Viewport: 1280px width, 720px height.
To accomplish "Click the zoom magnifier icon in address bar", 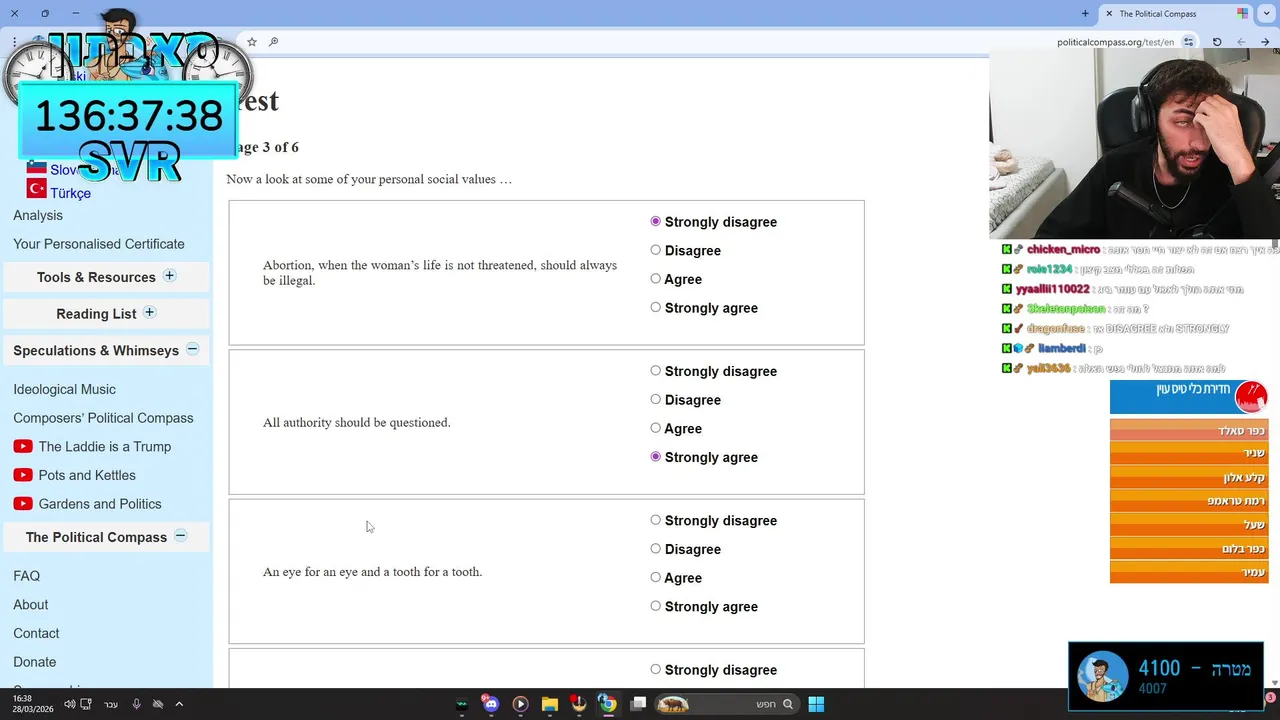I will (273, 42).
